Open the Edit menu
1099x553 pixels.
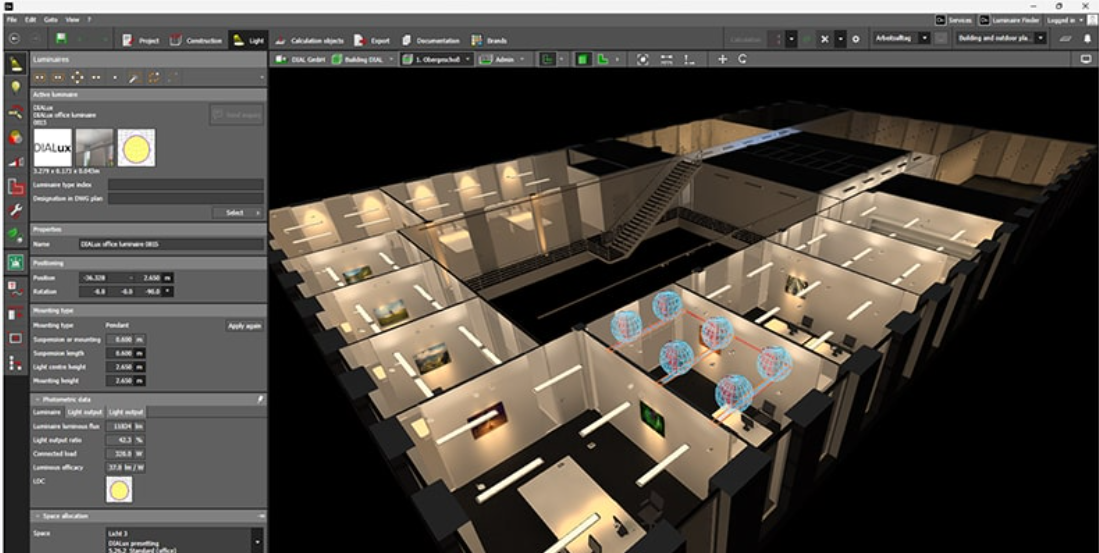29,19
